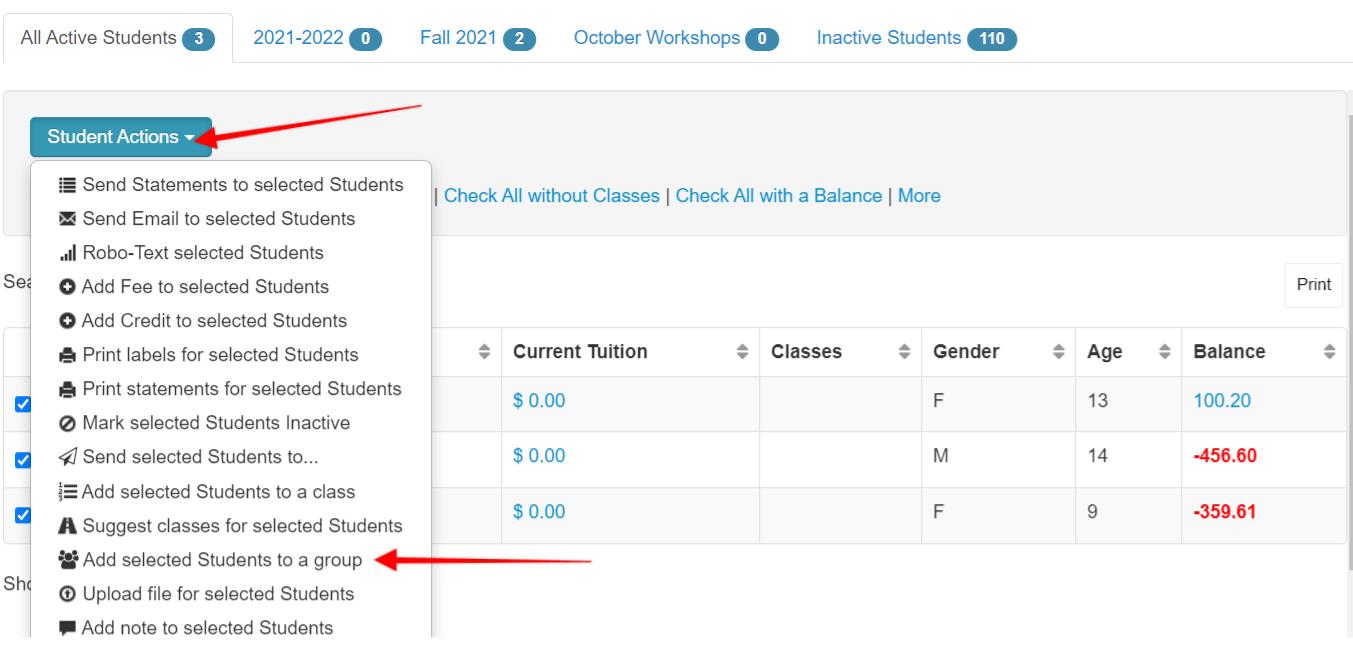1353x653 pixels.
Task: Open the Fall 2021 tab
Action: (x=478, y=38)
